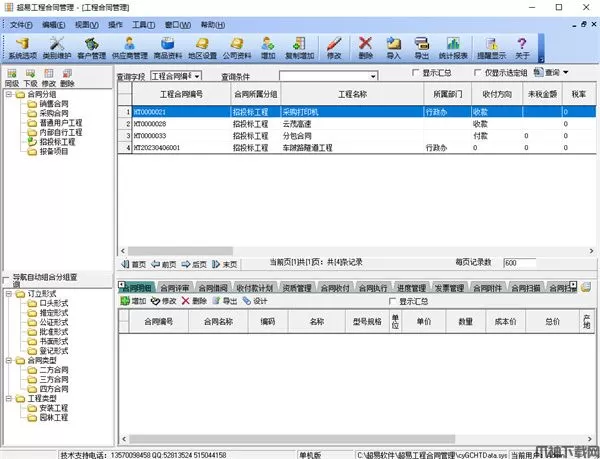Screen dimensions: 600x459
Task: Sort by the 工程合同编号 column header
Action: pos(181,94)
